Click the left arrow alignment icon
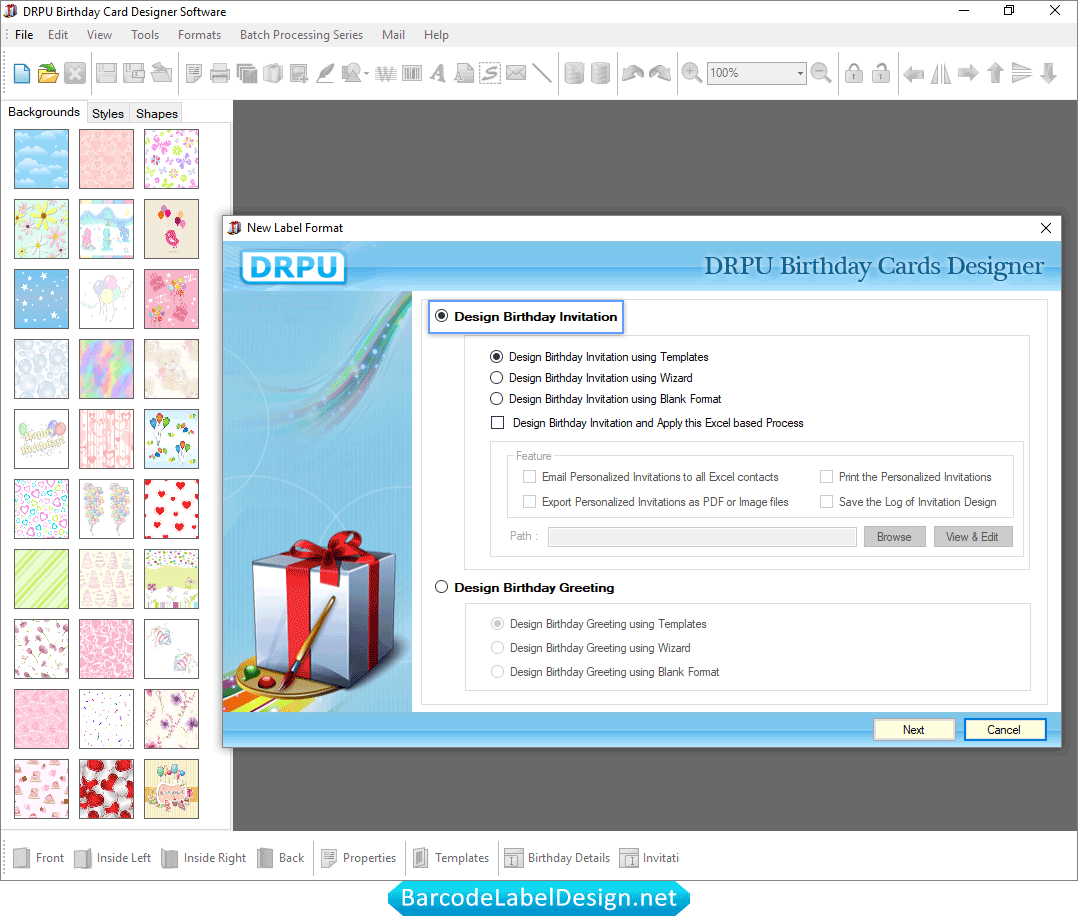Image resolution: width=1078 pixels, height=916 pixels. point(914,73)
